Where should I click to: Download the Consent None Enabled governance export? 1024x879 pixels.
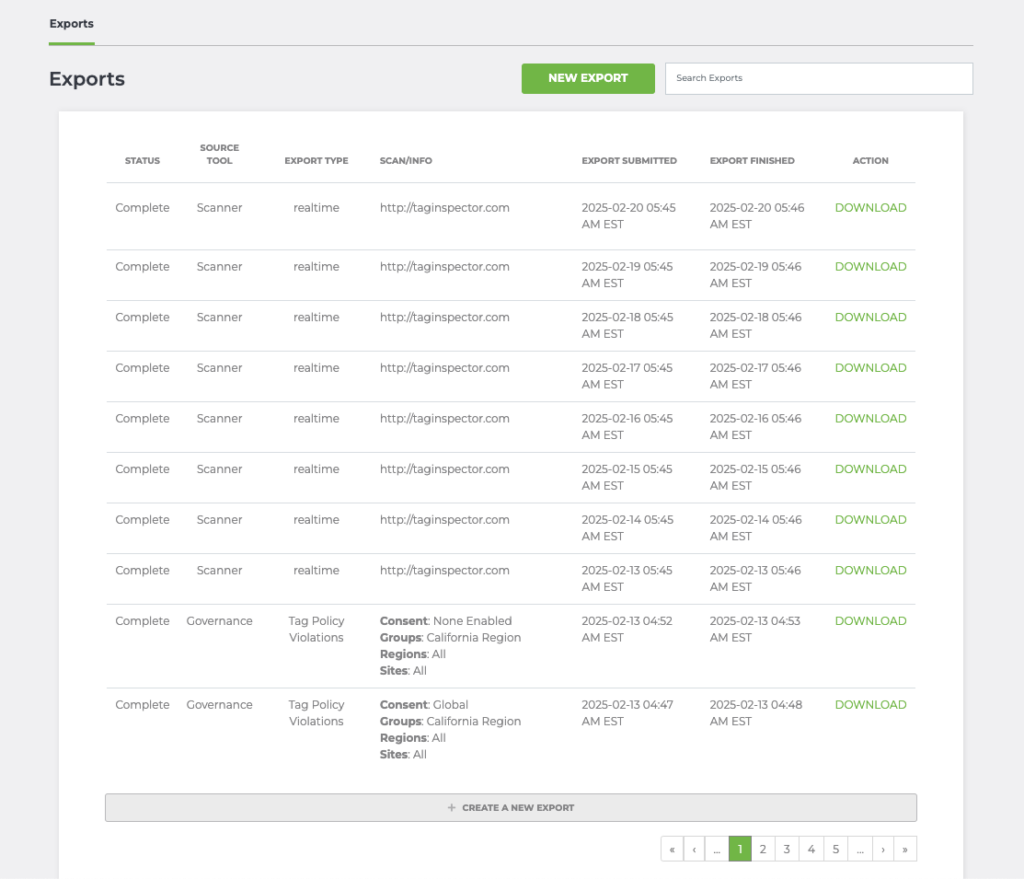[x=870, y=621]
